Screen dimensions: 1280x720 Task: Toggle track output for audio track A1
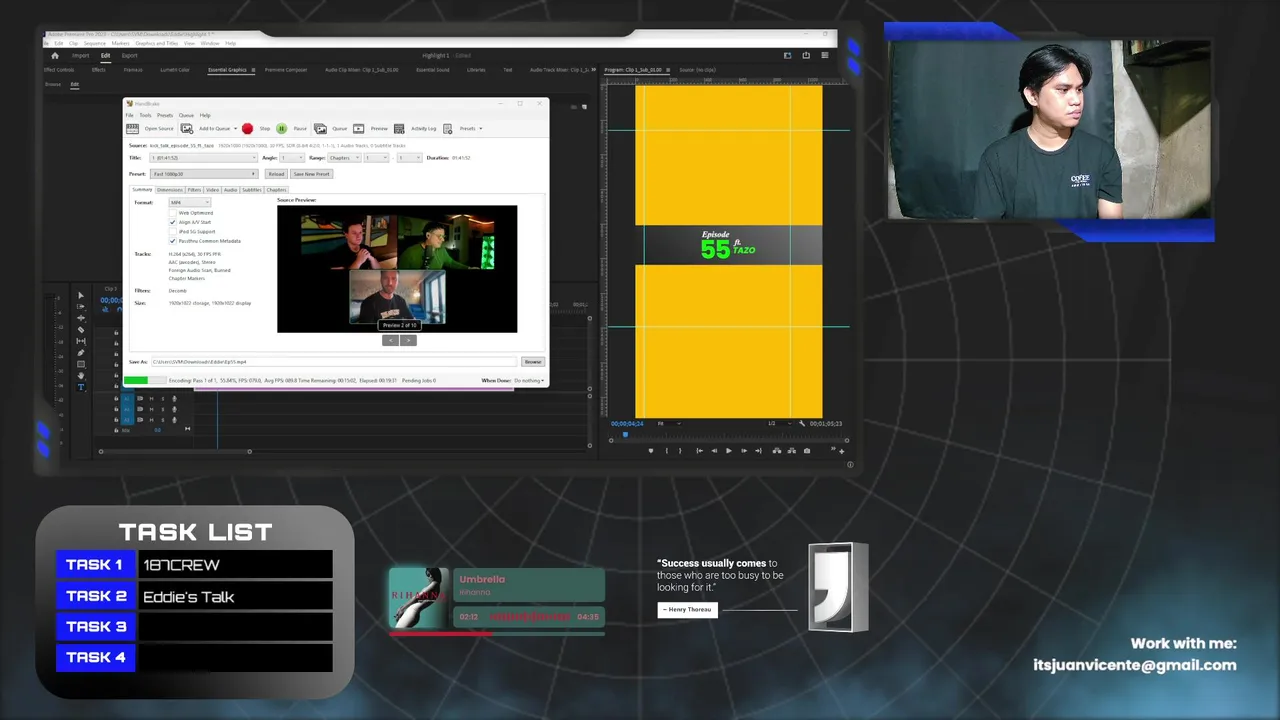(x=140, y=398)
